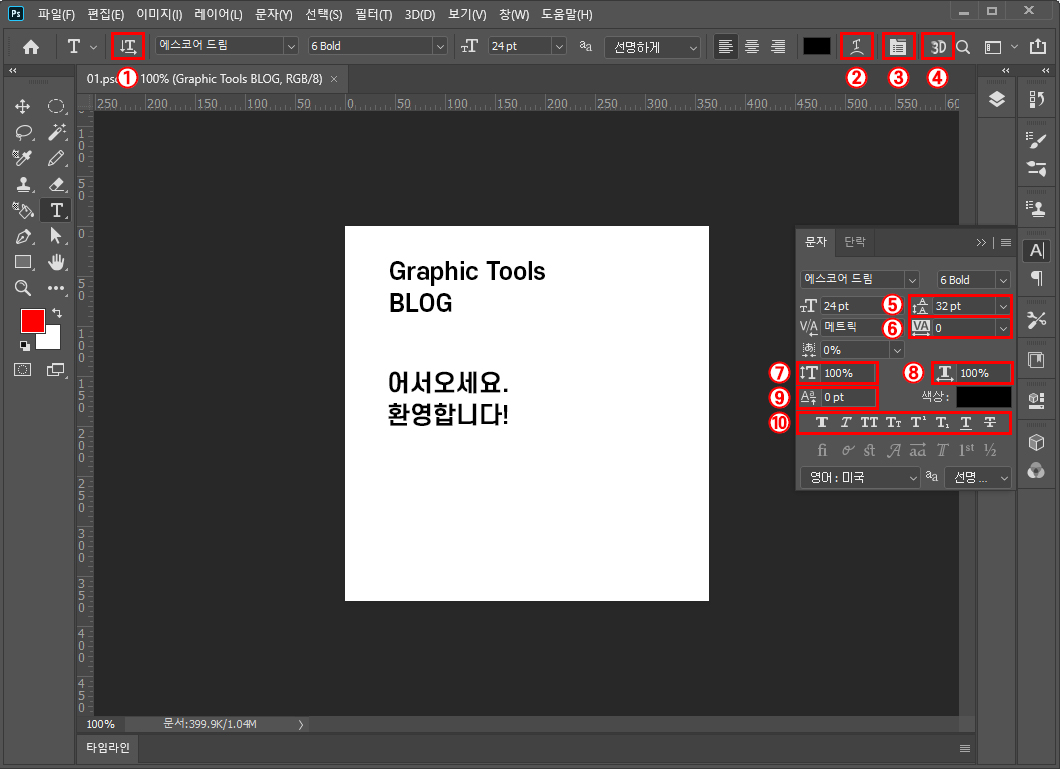Image resolution: width=1060 pixels, height=769 pixels.
Task: Open the 필터(T) menu
Action: 374,14
